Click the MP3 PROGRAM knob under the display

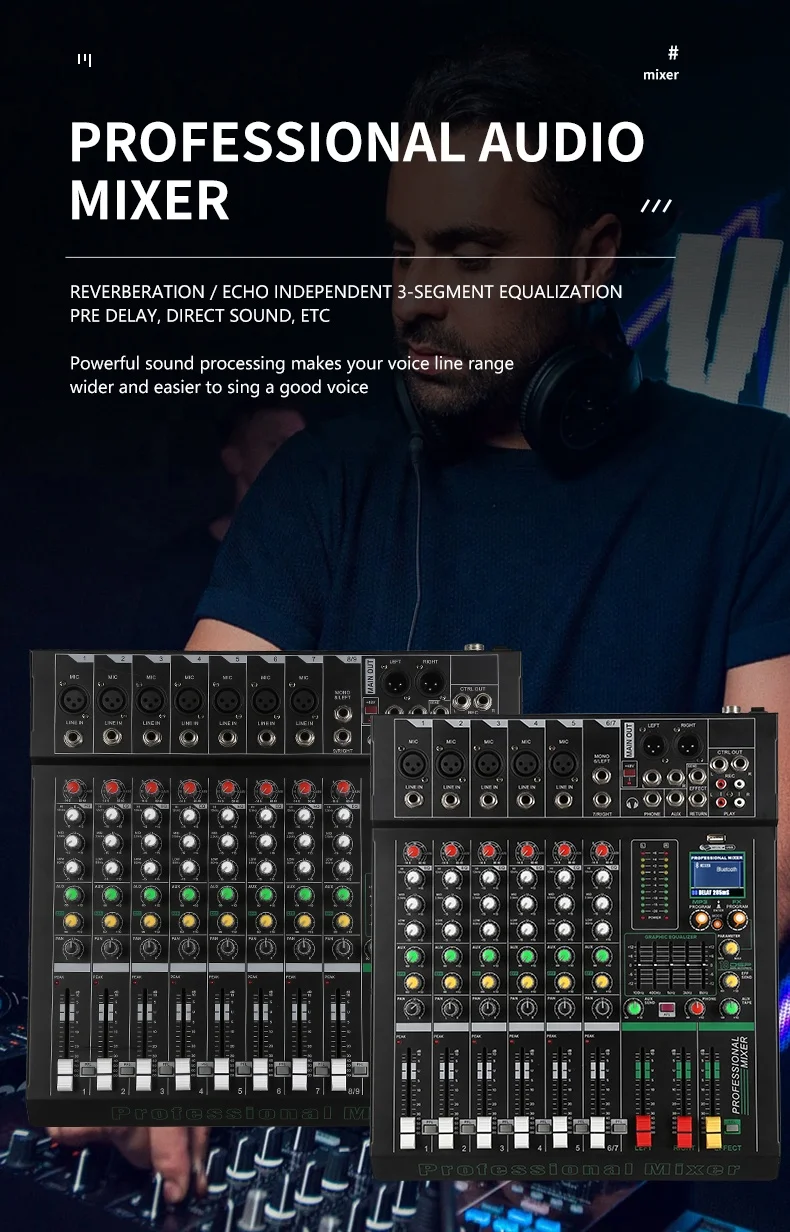tap(700, 919)
